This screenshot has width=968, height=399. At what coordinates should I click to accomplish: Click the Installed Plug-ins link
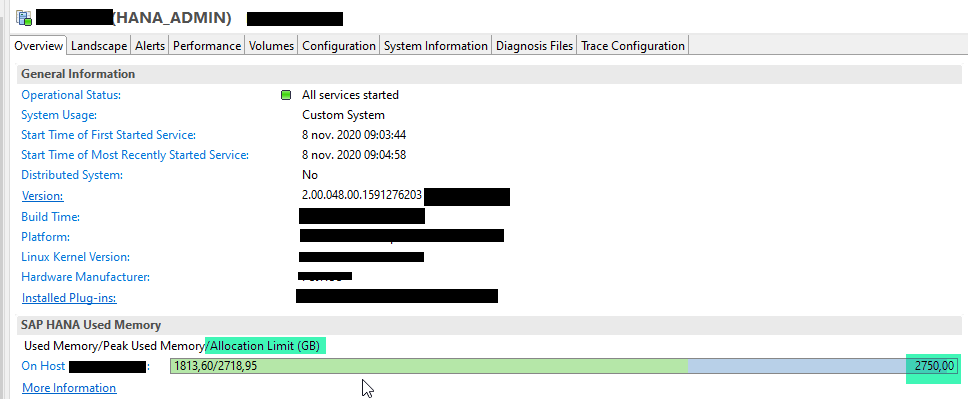pos(69,298)
